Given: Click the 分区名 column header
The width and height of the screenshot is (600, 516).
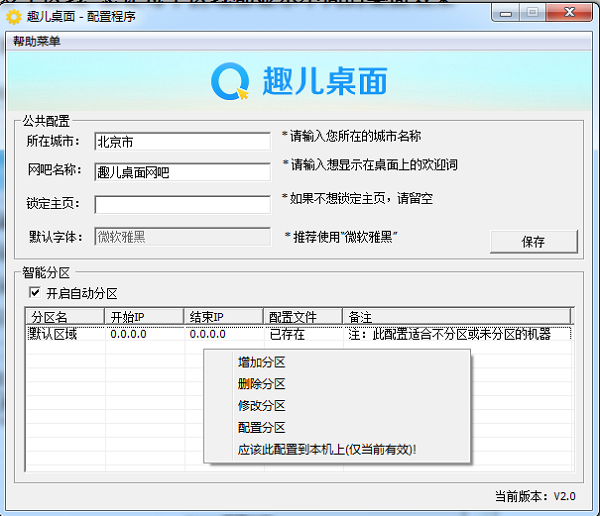Looking at the screenshot, I should 65,317.
